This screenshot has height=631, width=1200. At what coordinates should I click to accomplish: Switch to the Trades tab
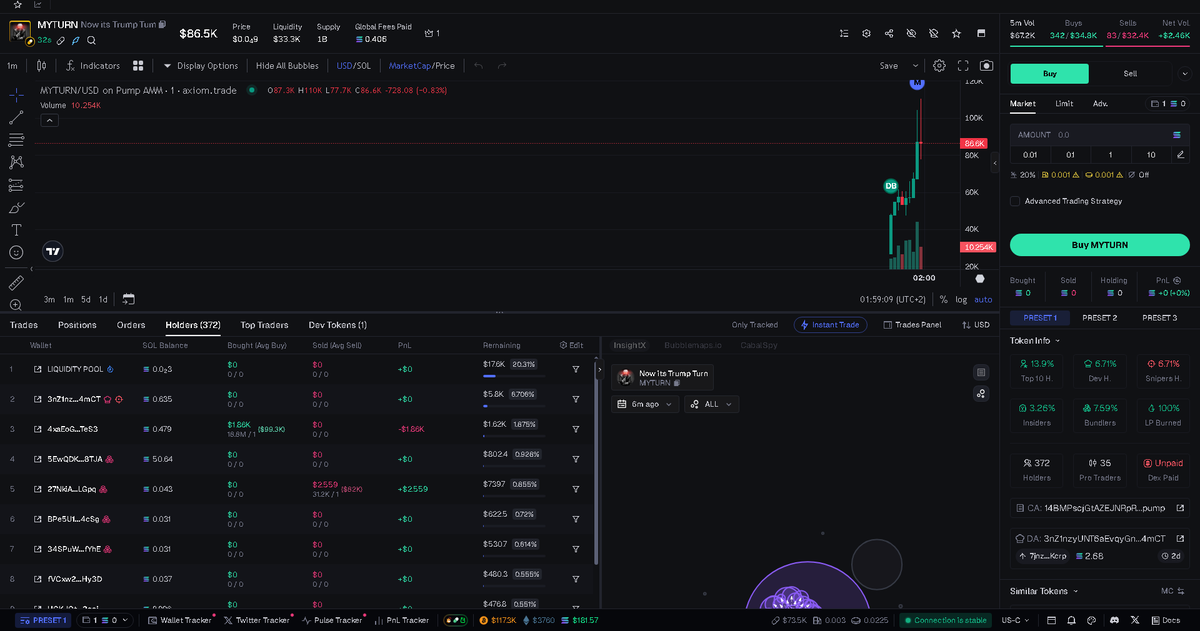coord(24,325)
